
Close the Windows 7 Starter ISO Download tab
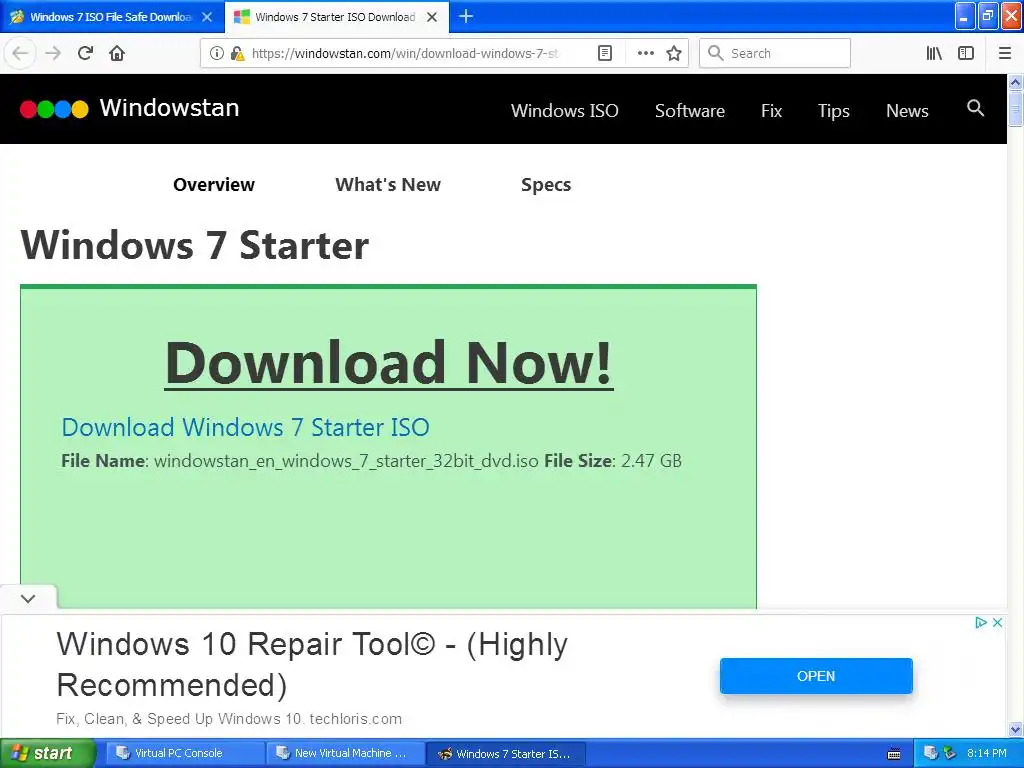(432, 17)
